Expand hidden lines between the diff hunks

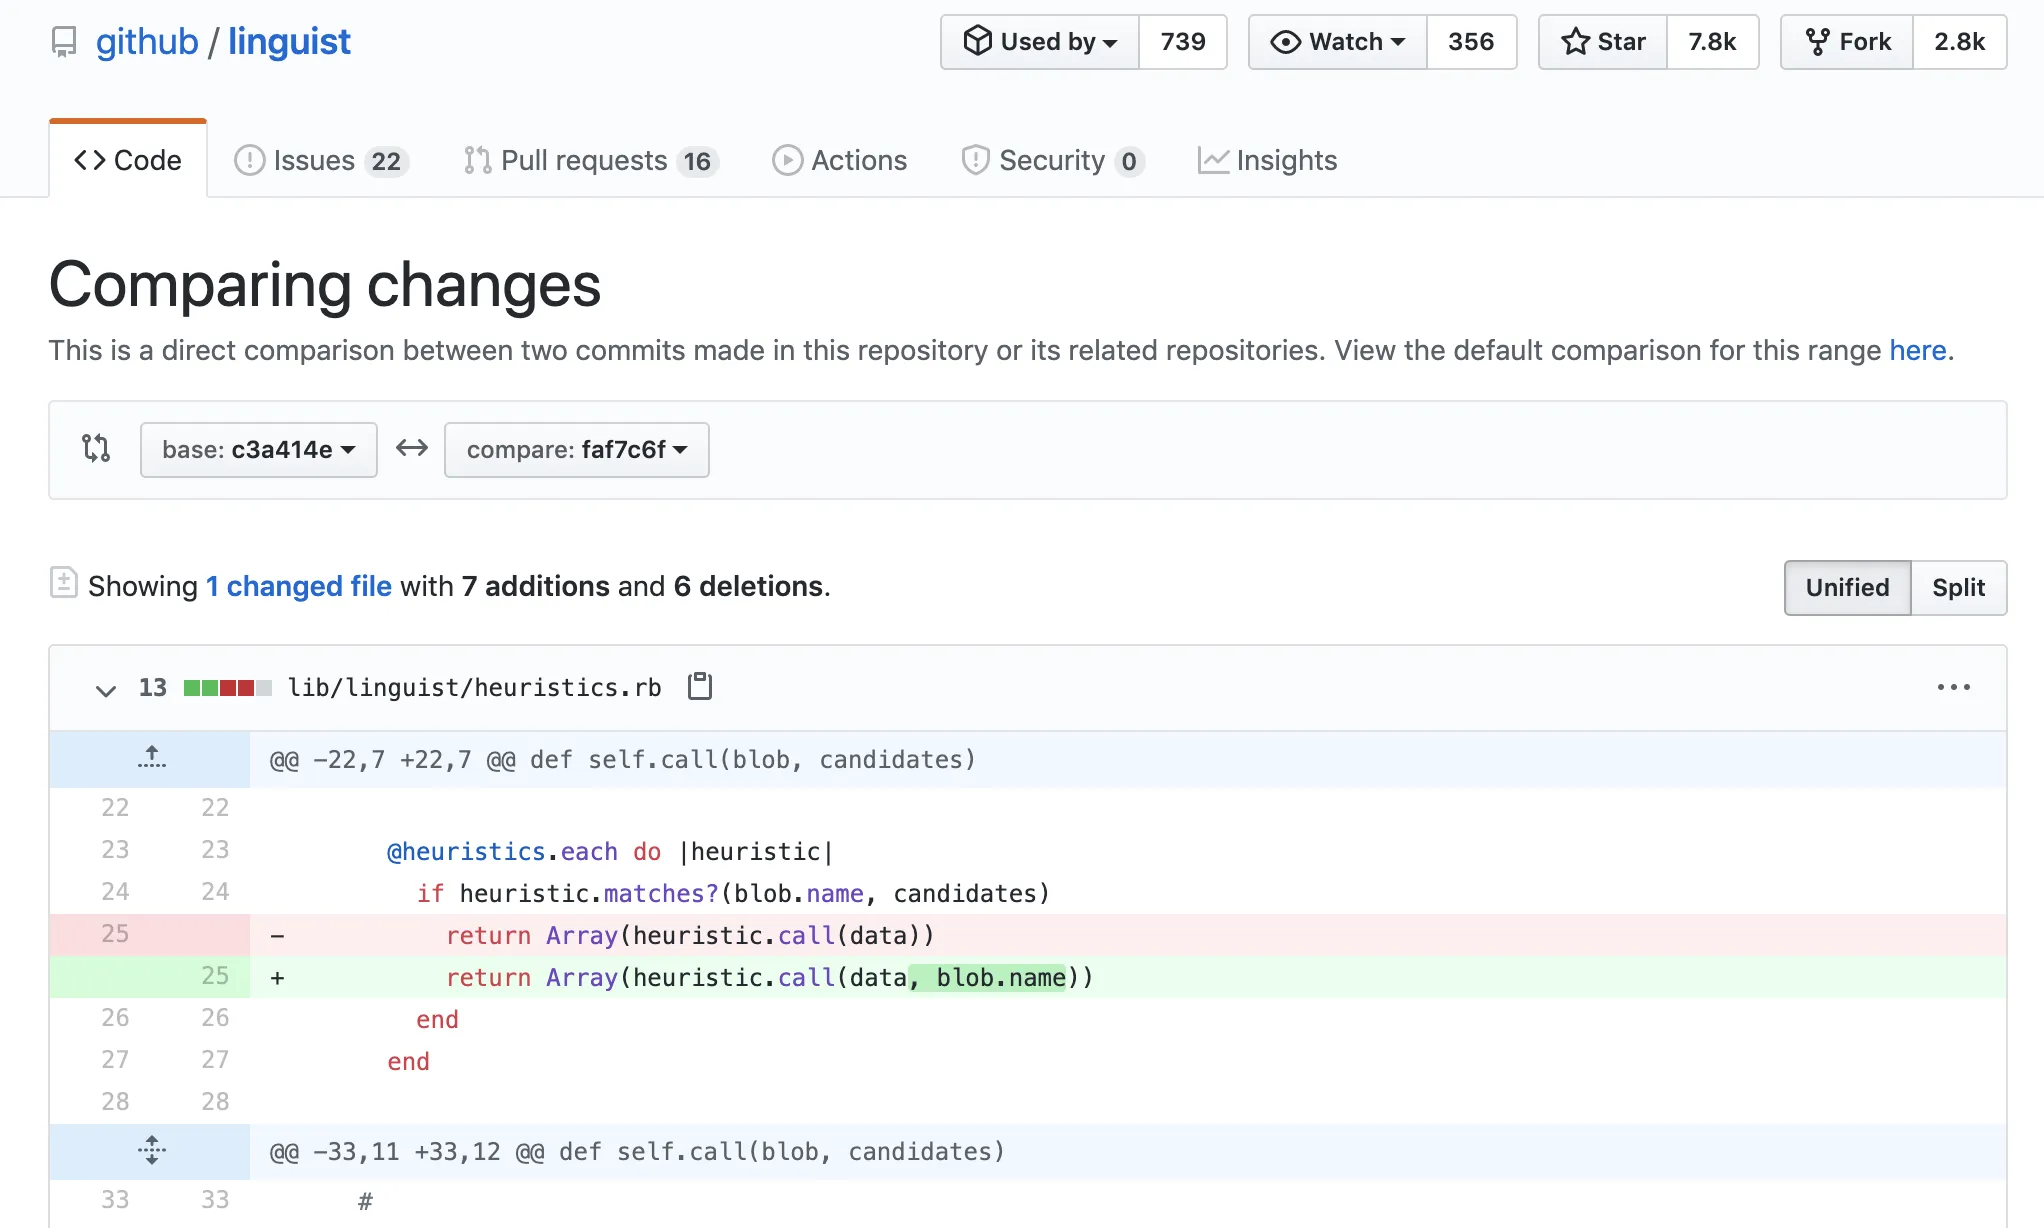coord(151,1150)
